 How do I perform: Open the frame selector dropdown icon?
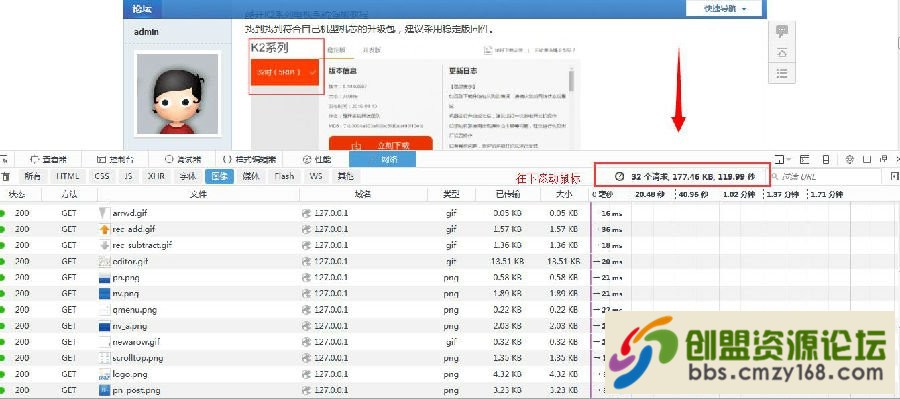[x=782, y=159]
